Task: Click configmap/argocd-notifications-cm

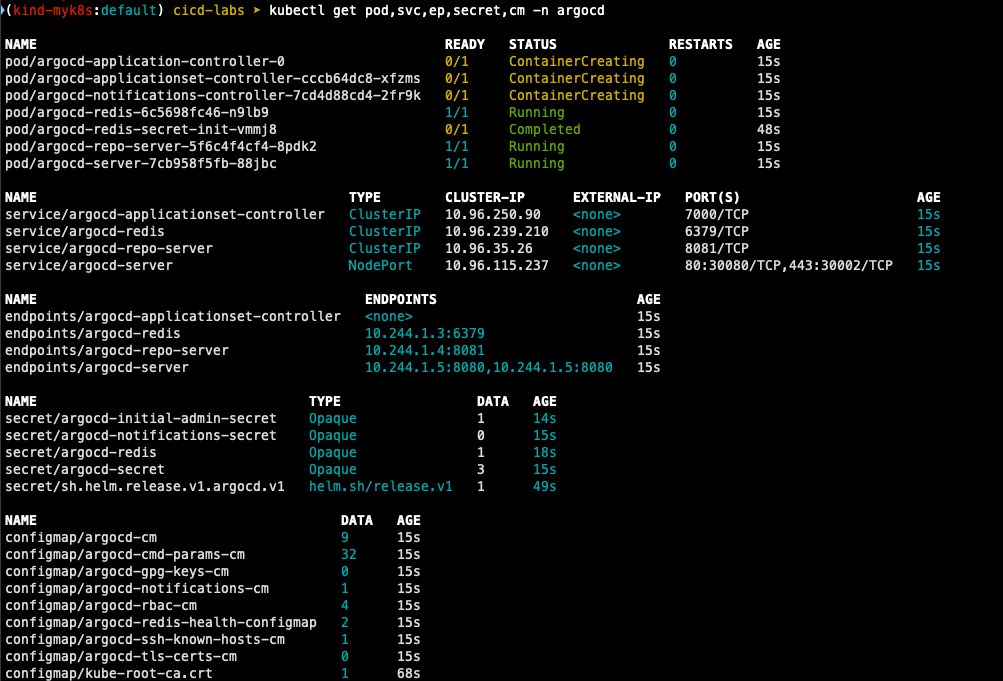Action: click(137, 588)
